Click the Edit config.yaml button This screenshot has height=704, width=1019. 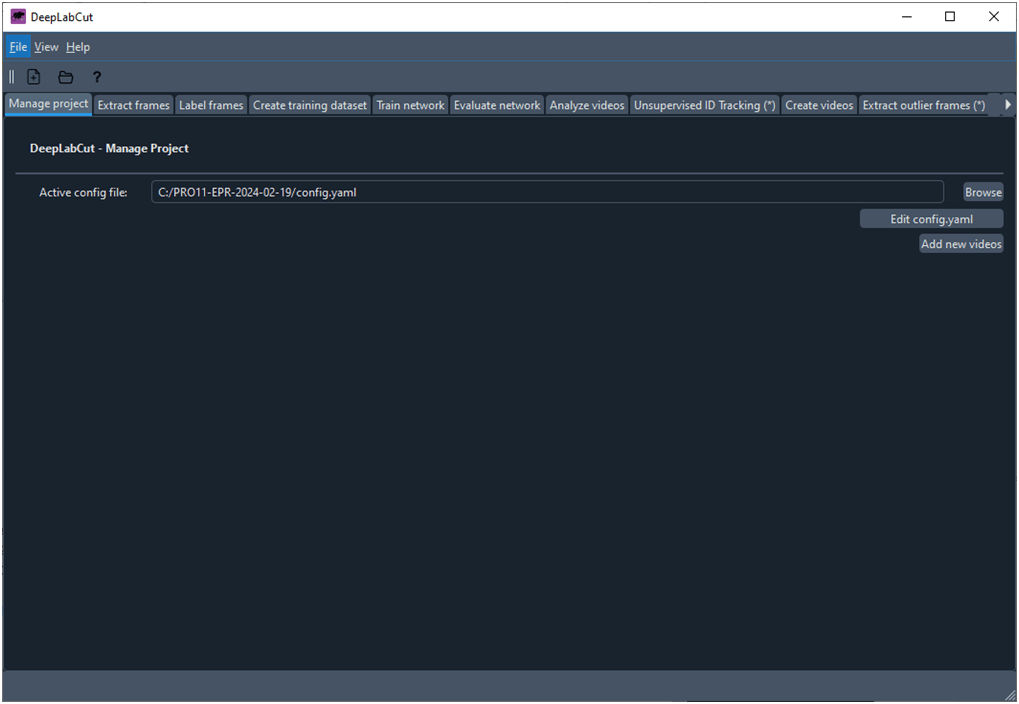click(931, 219)
